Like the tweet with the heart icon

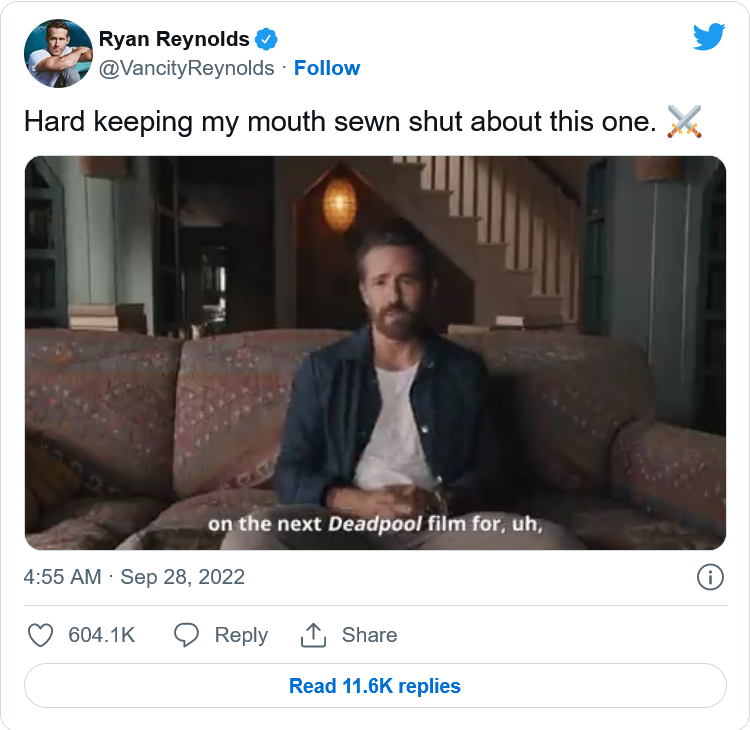click(40, 635)
